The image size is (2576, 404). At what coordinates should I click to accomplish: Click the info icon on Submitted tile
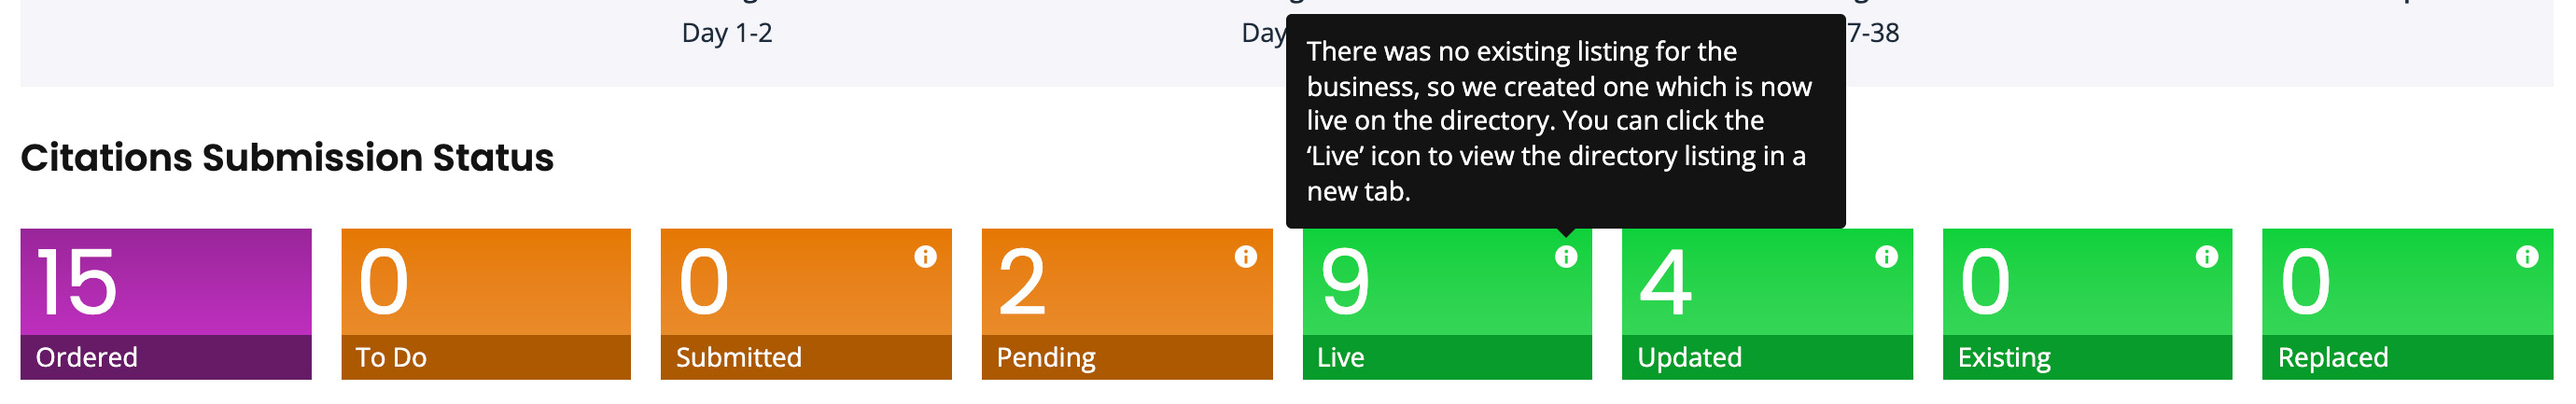click(x=925, y=257)
